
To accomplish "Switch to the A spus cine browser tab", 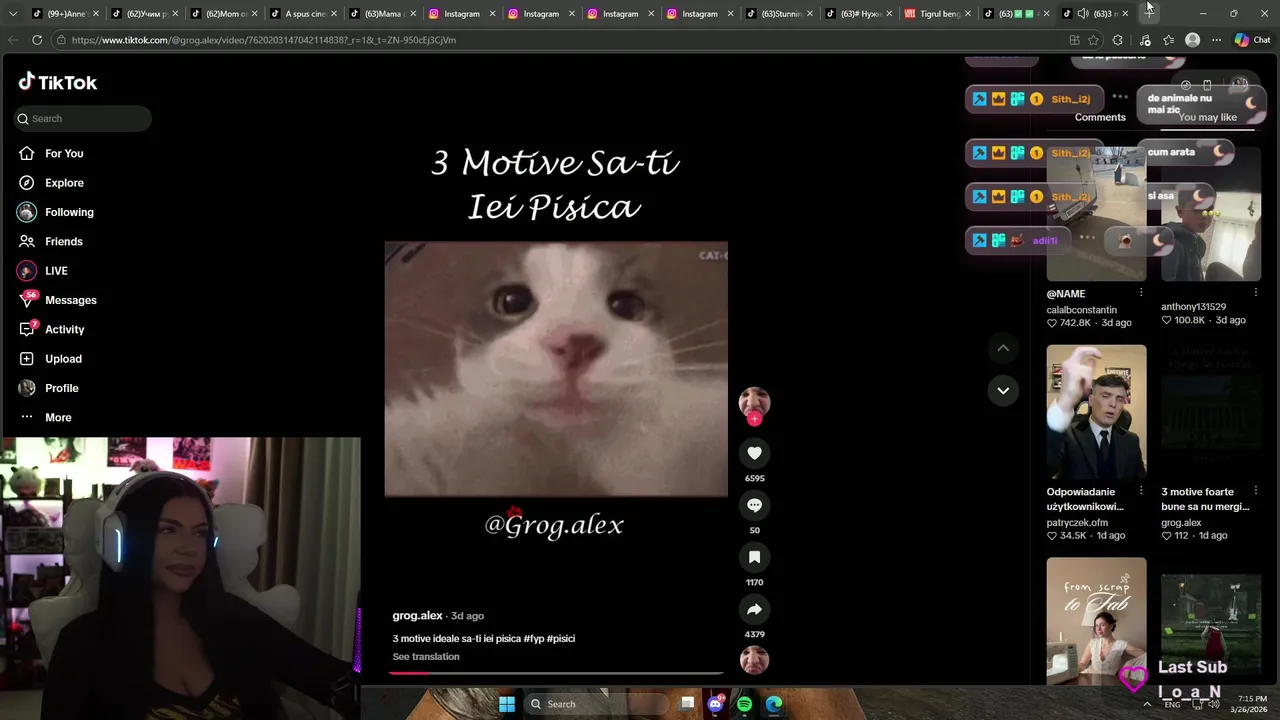I will tap(305, 13).
